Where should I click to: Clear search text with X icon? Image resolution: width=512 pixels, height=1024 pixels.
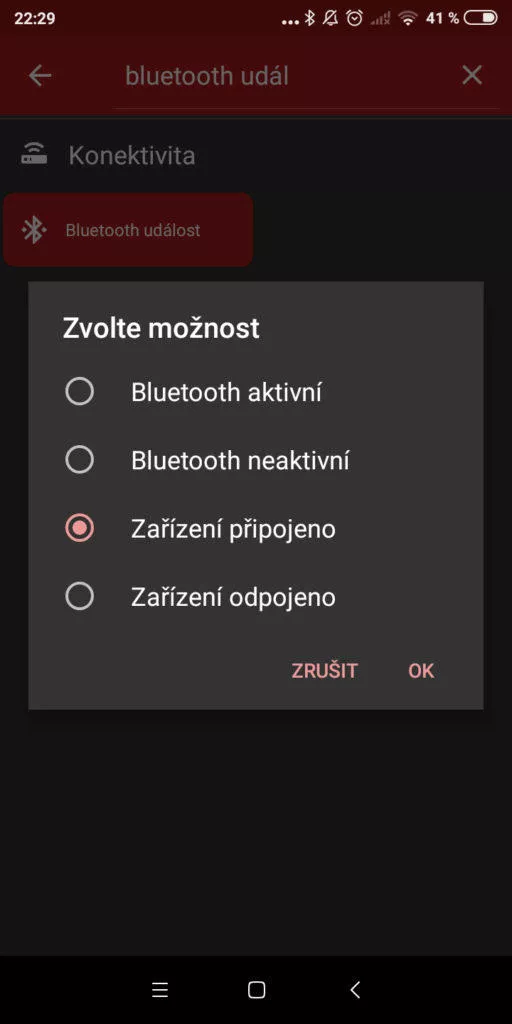tap(472, 75)
